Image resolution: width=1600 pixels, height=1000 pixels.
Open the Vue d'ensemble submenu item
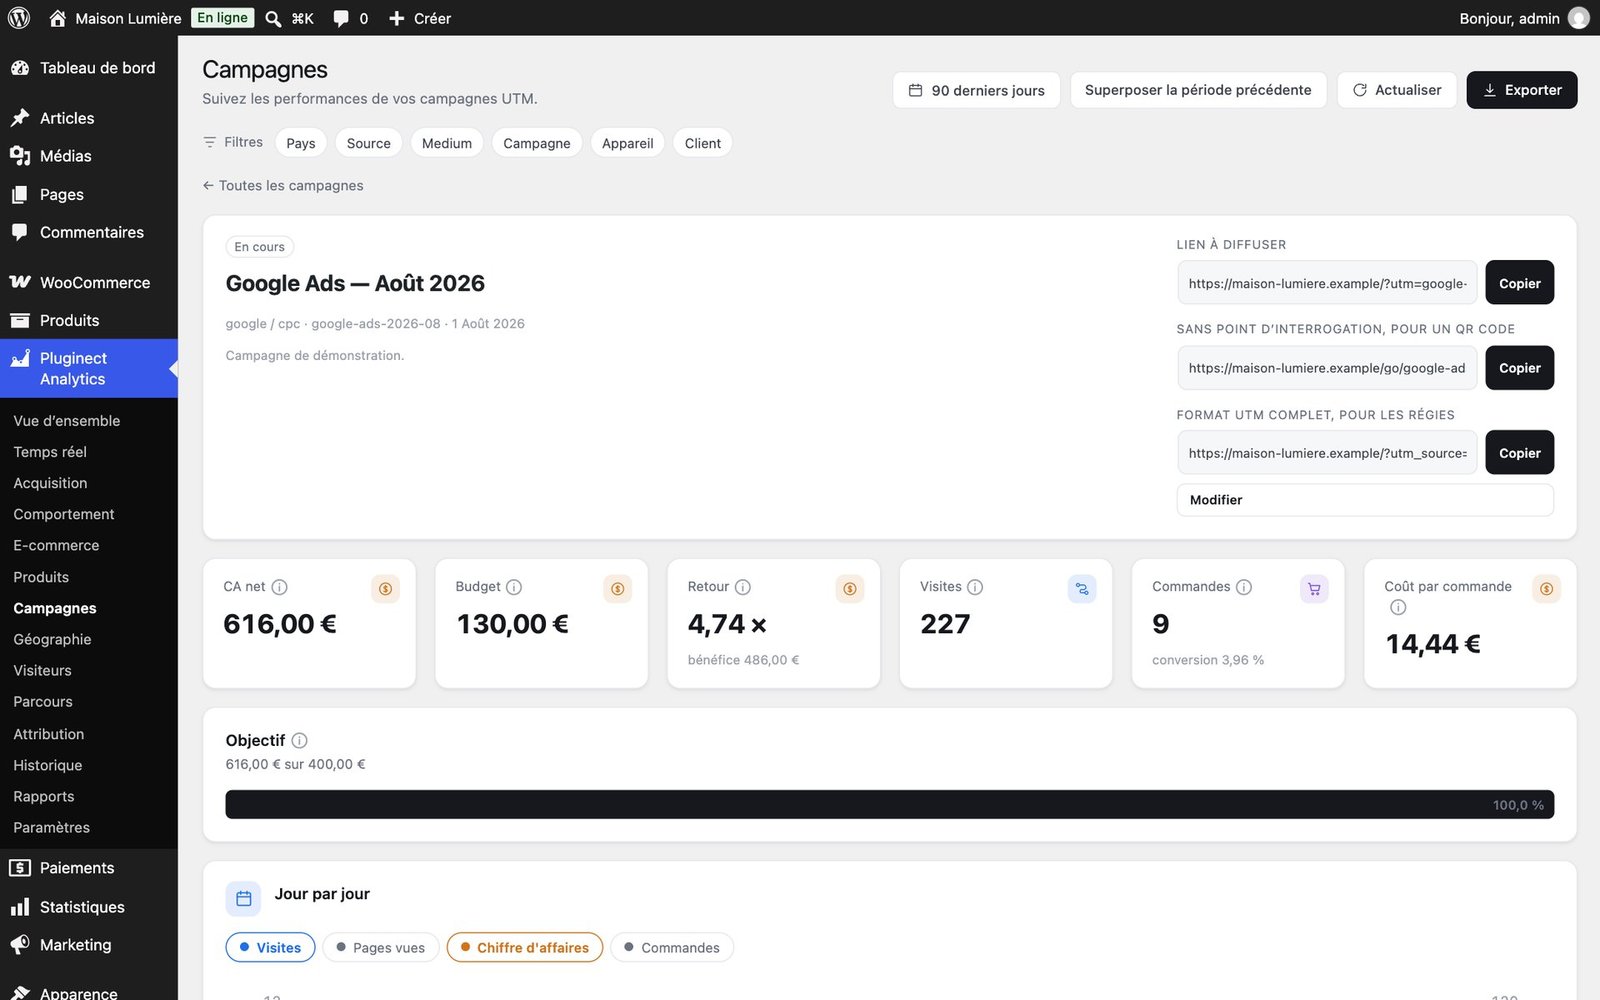point(67,421)
